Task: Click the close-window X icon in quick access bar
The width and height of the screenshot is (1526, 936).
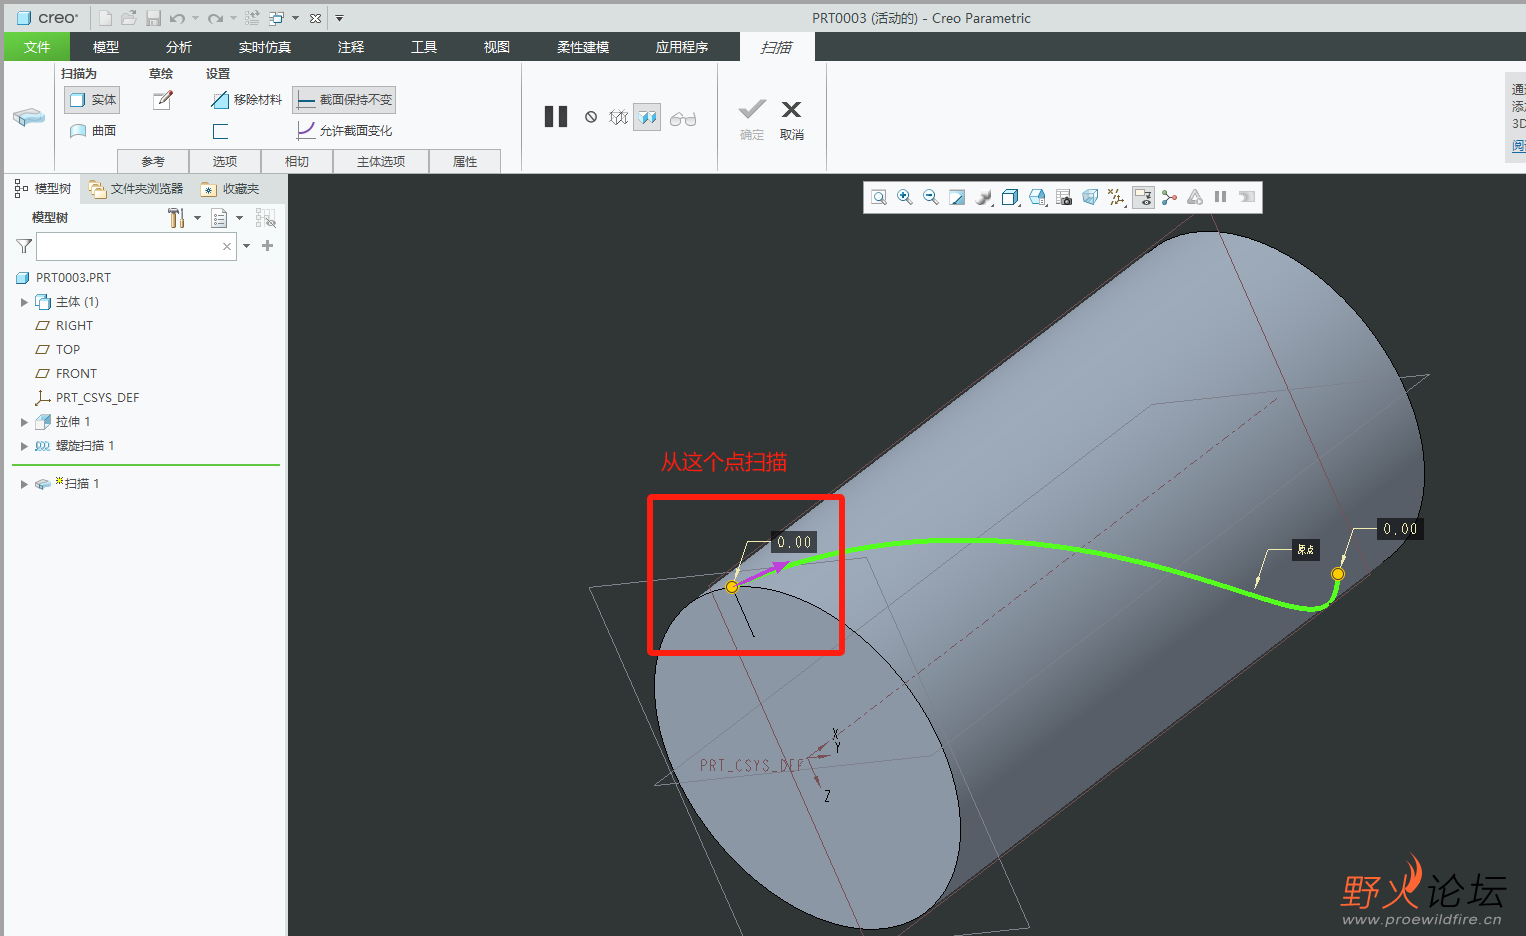Action: point(315,18)
